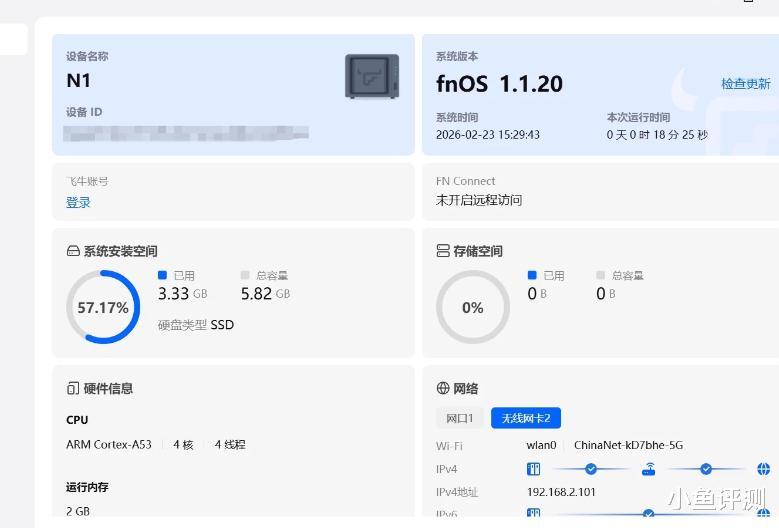Click the blurred device ID field

186,133
